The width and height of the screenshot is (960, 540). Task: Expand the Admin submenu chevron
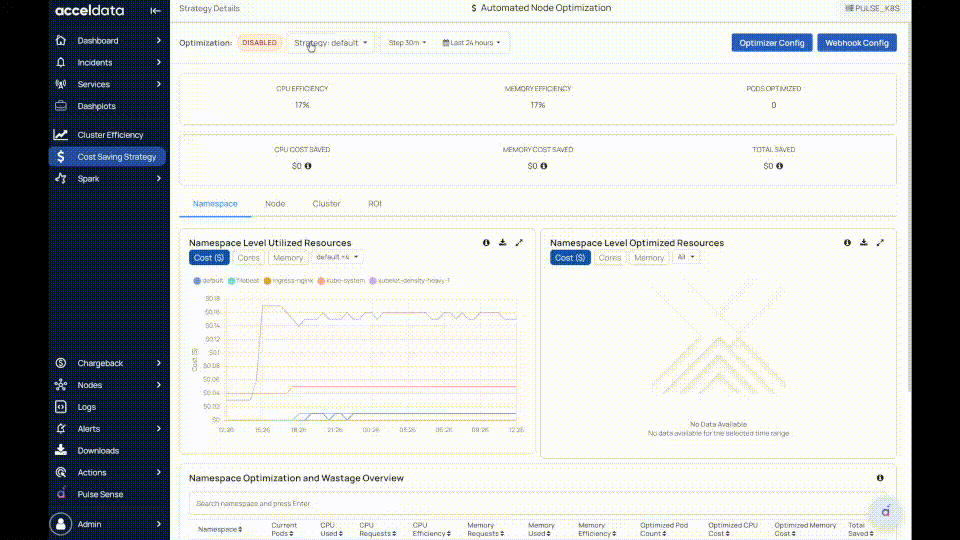click(x=159, y=524)
